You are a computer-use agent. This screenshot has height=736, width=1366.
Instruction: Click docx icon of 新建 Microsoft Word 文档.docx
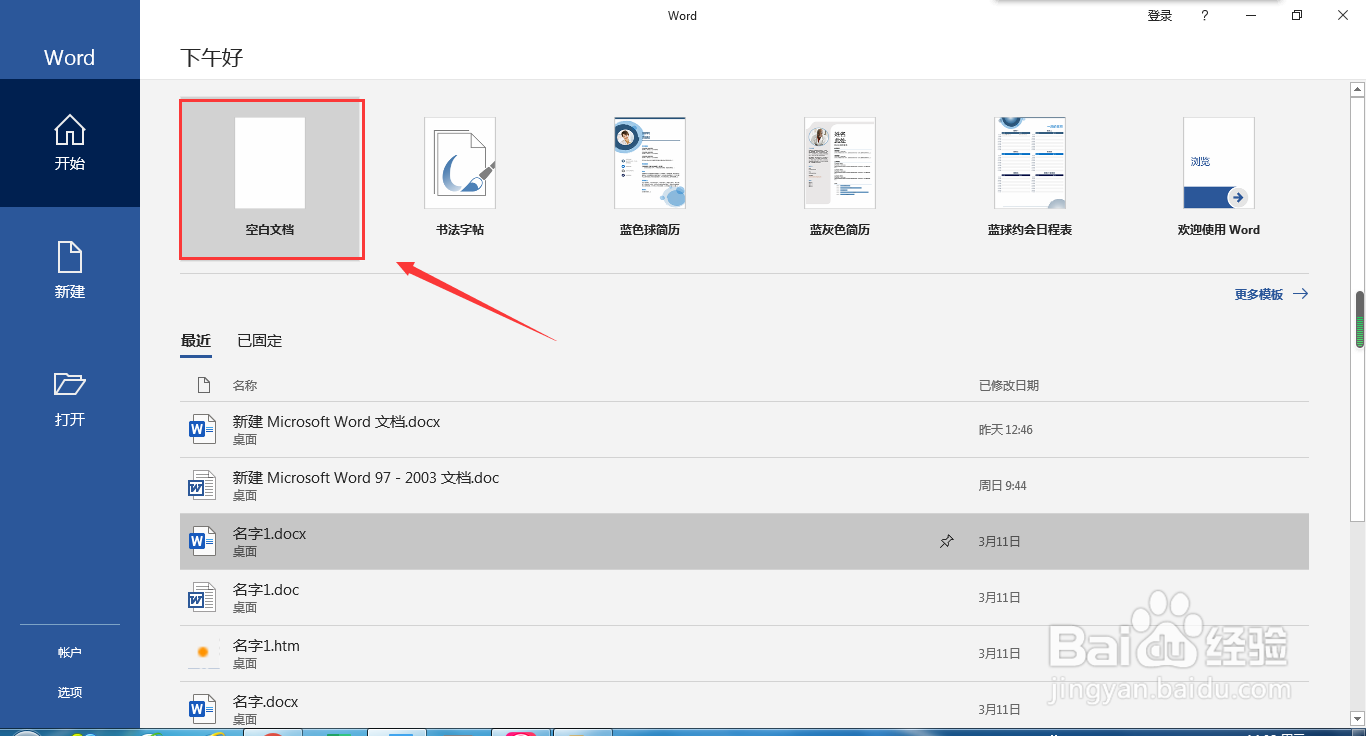(x=203, y=430)
